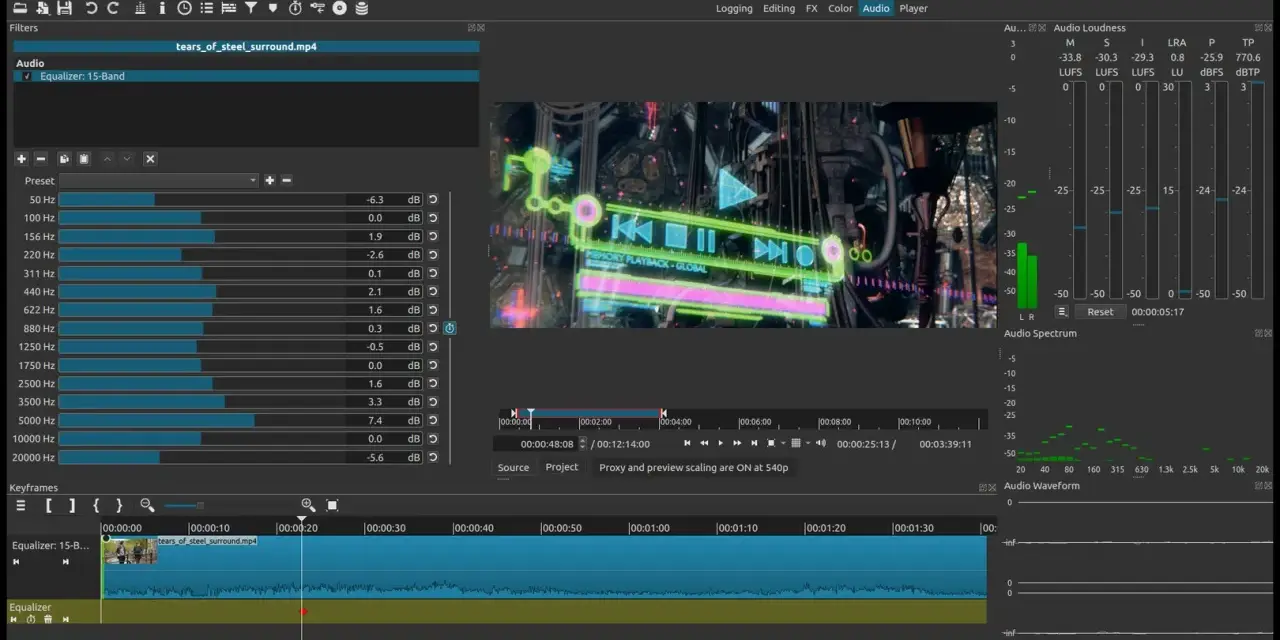Click the Reset loudness button
This screenshot has height=640, width=1280.
pyautogui.click(x=1100, y=312)
